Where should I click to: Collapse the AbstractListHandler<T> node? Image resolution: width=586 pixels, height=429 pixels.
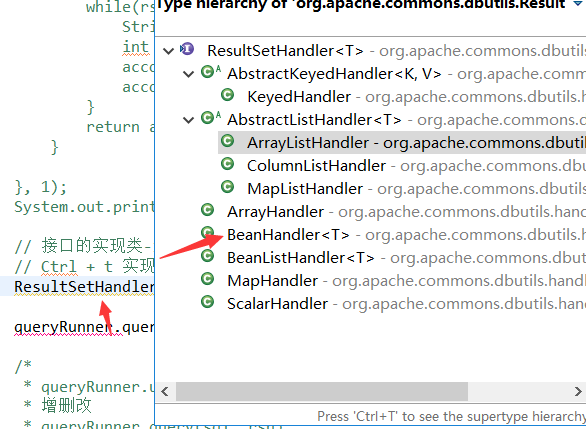point(188,120)
